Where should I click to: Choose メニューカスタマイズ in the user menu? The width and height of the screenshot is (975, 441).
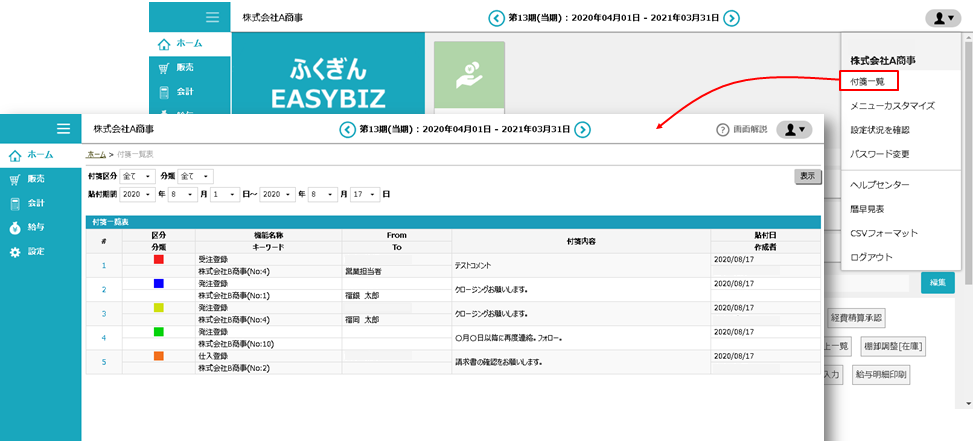[x=892, y=105]
